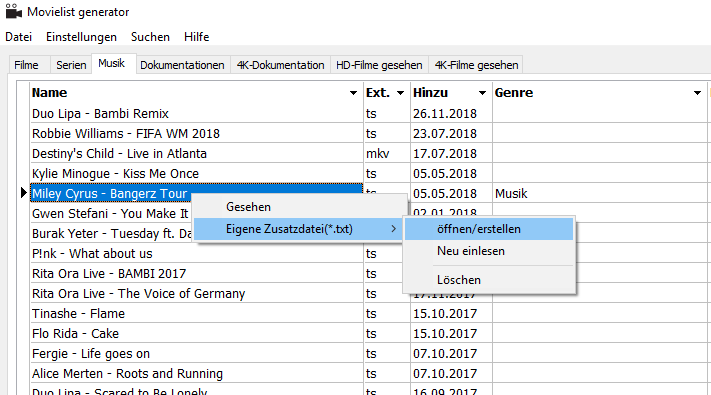Expand the Eigene Zusatzdatei(*.txt) submenu
The image size is (711, 395).
click(x=298, y=229)
